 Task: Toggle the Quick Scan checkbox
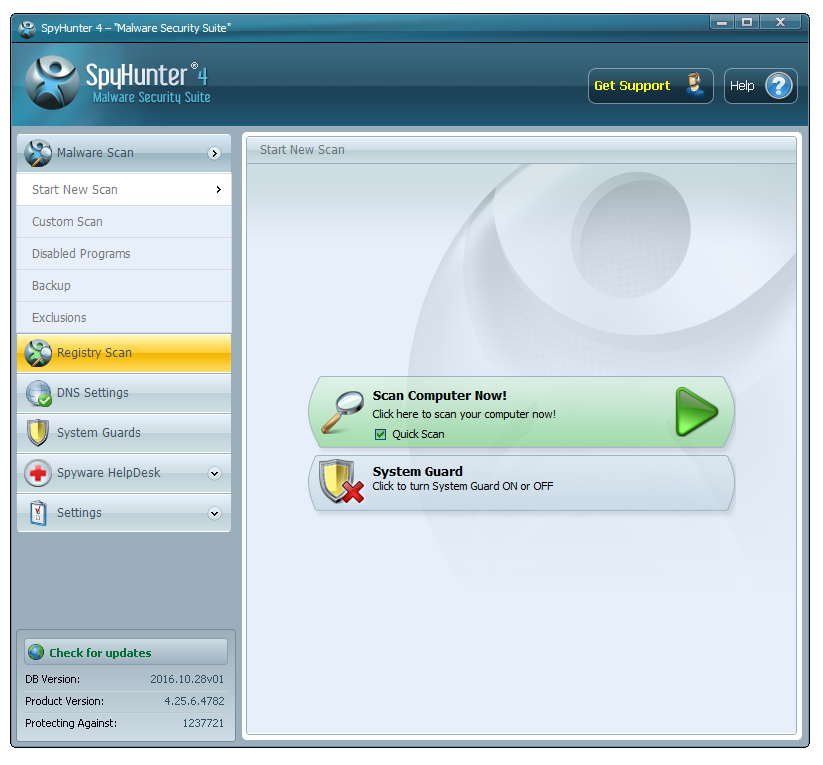[x=381, y=434]
